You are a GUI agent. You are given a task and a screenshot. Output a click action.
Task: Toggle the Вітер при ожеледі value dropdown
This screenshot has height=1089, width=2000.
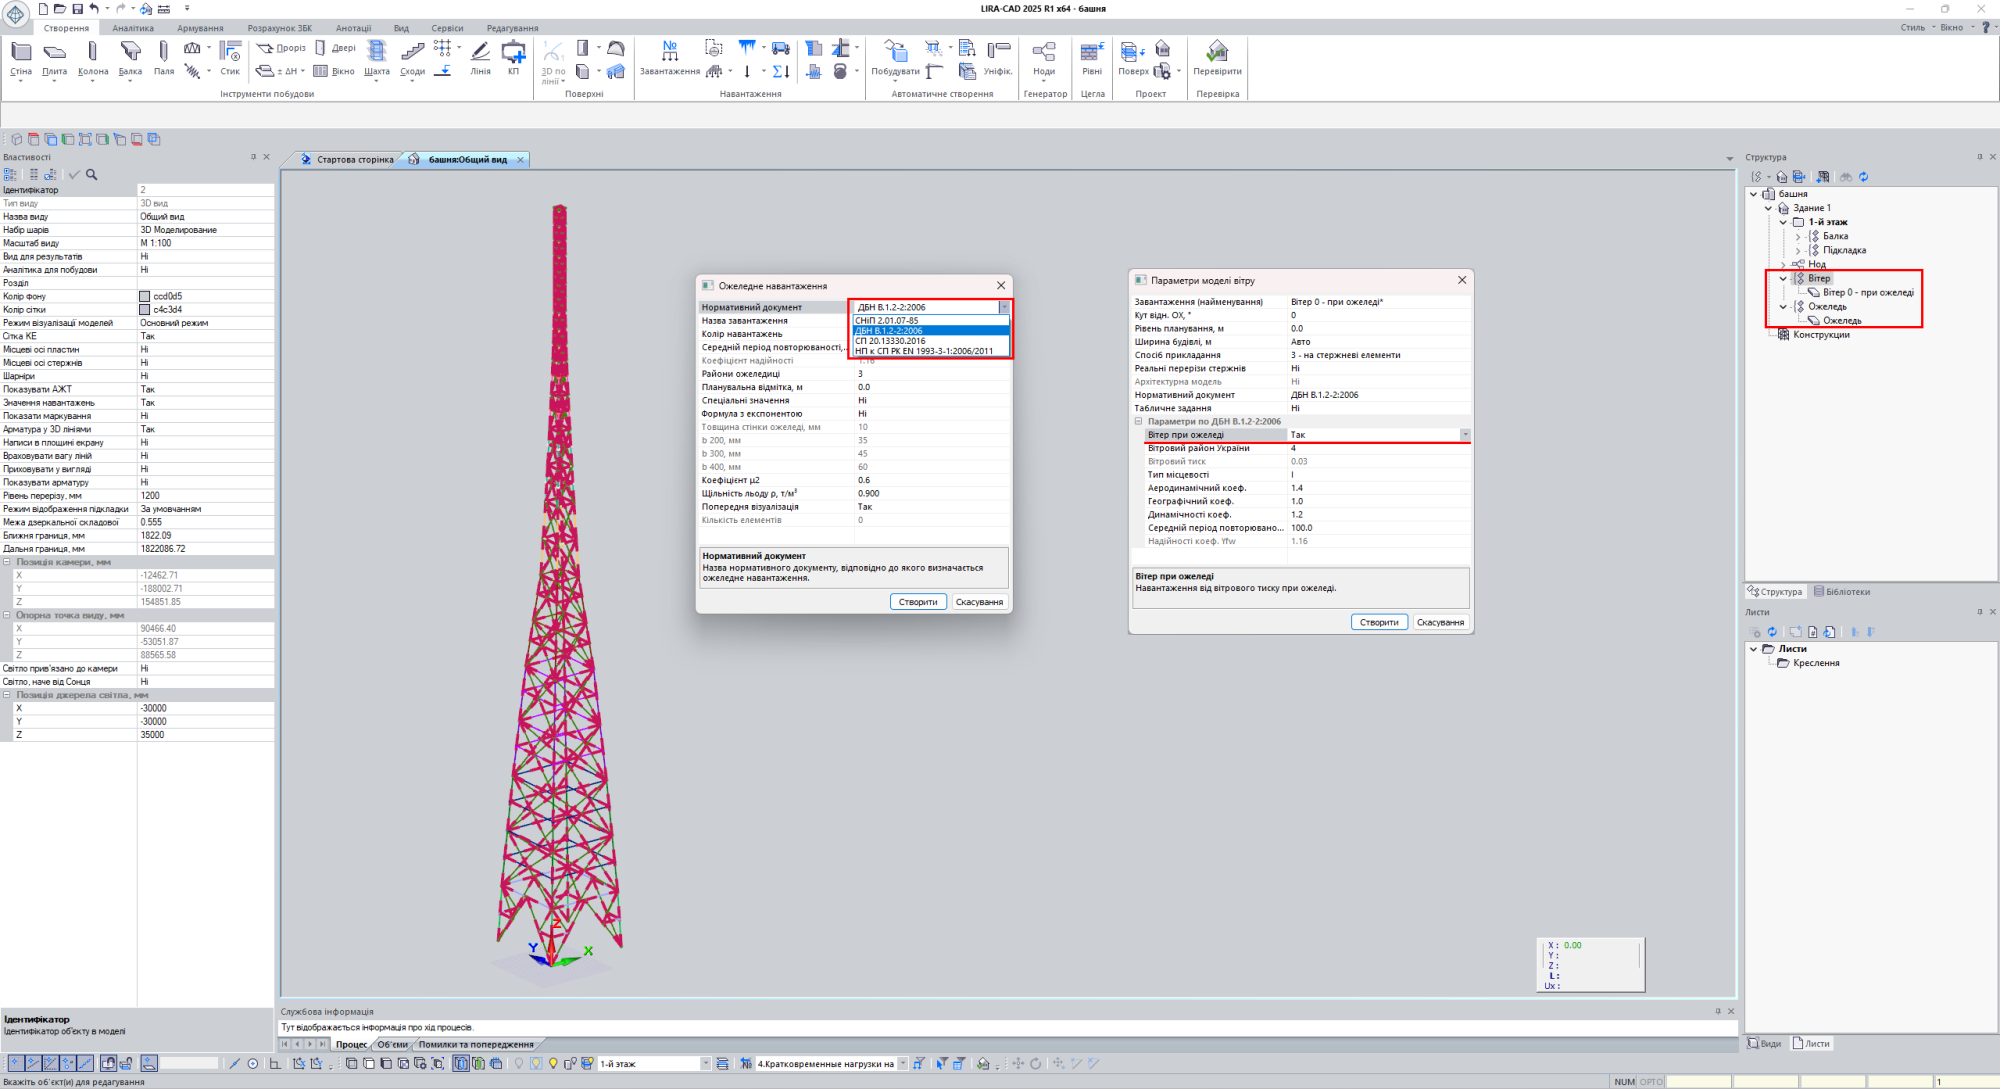(x=1465, y=435)
